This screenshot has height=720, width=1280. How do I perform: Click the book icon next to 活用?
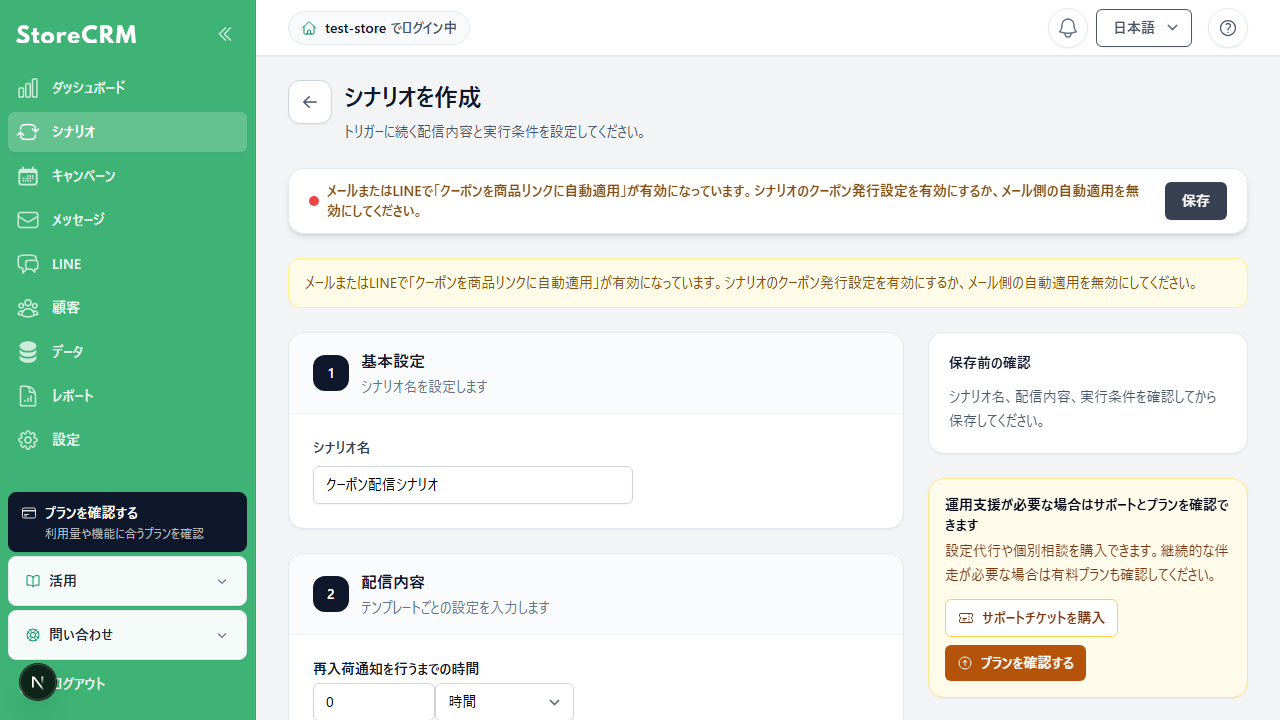click(33, 581)
